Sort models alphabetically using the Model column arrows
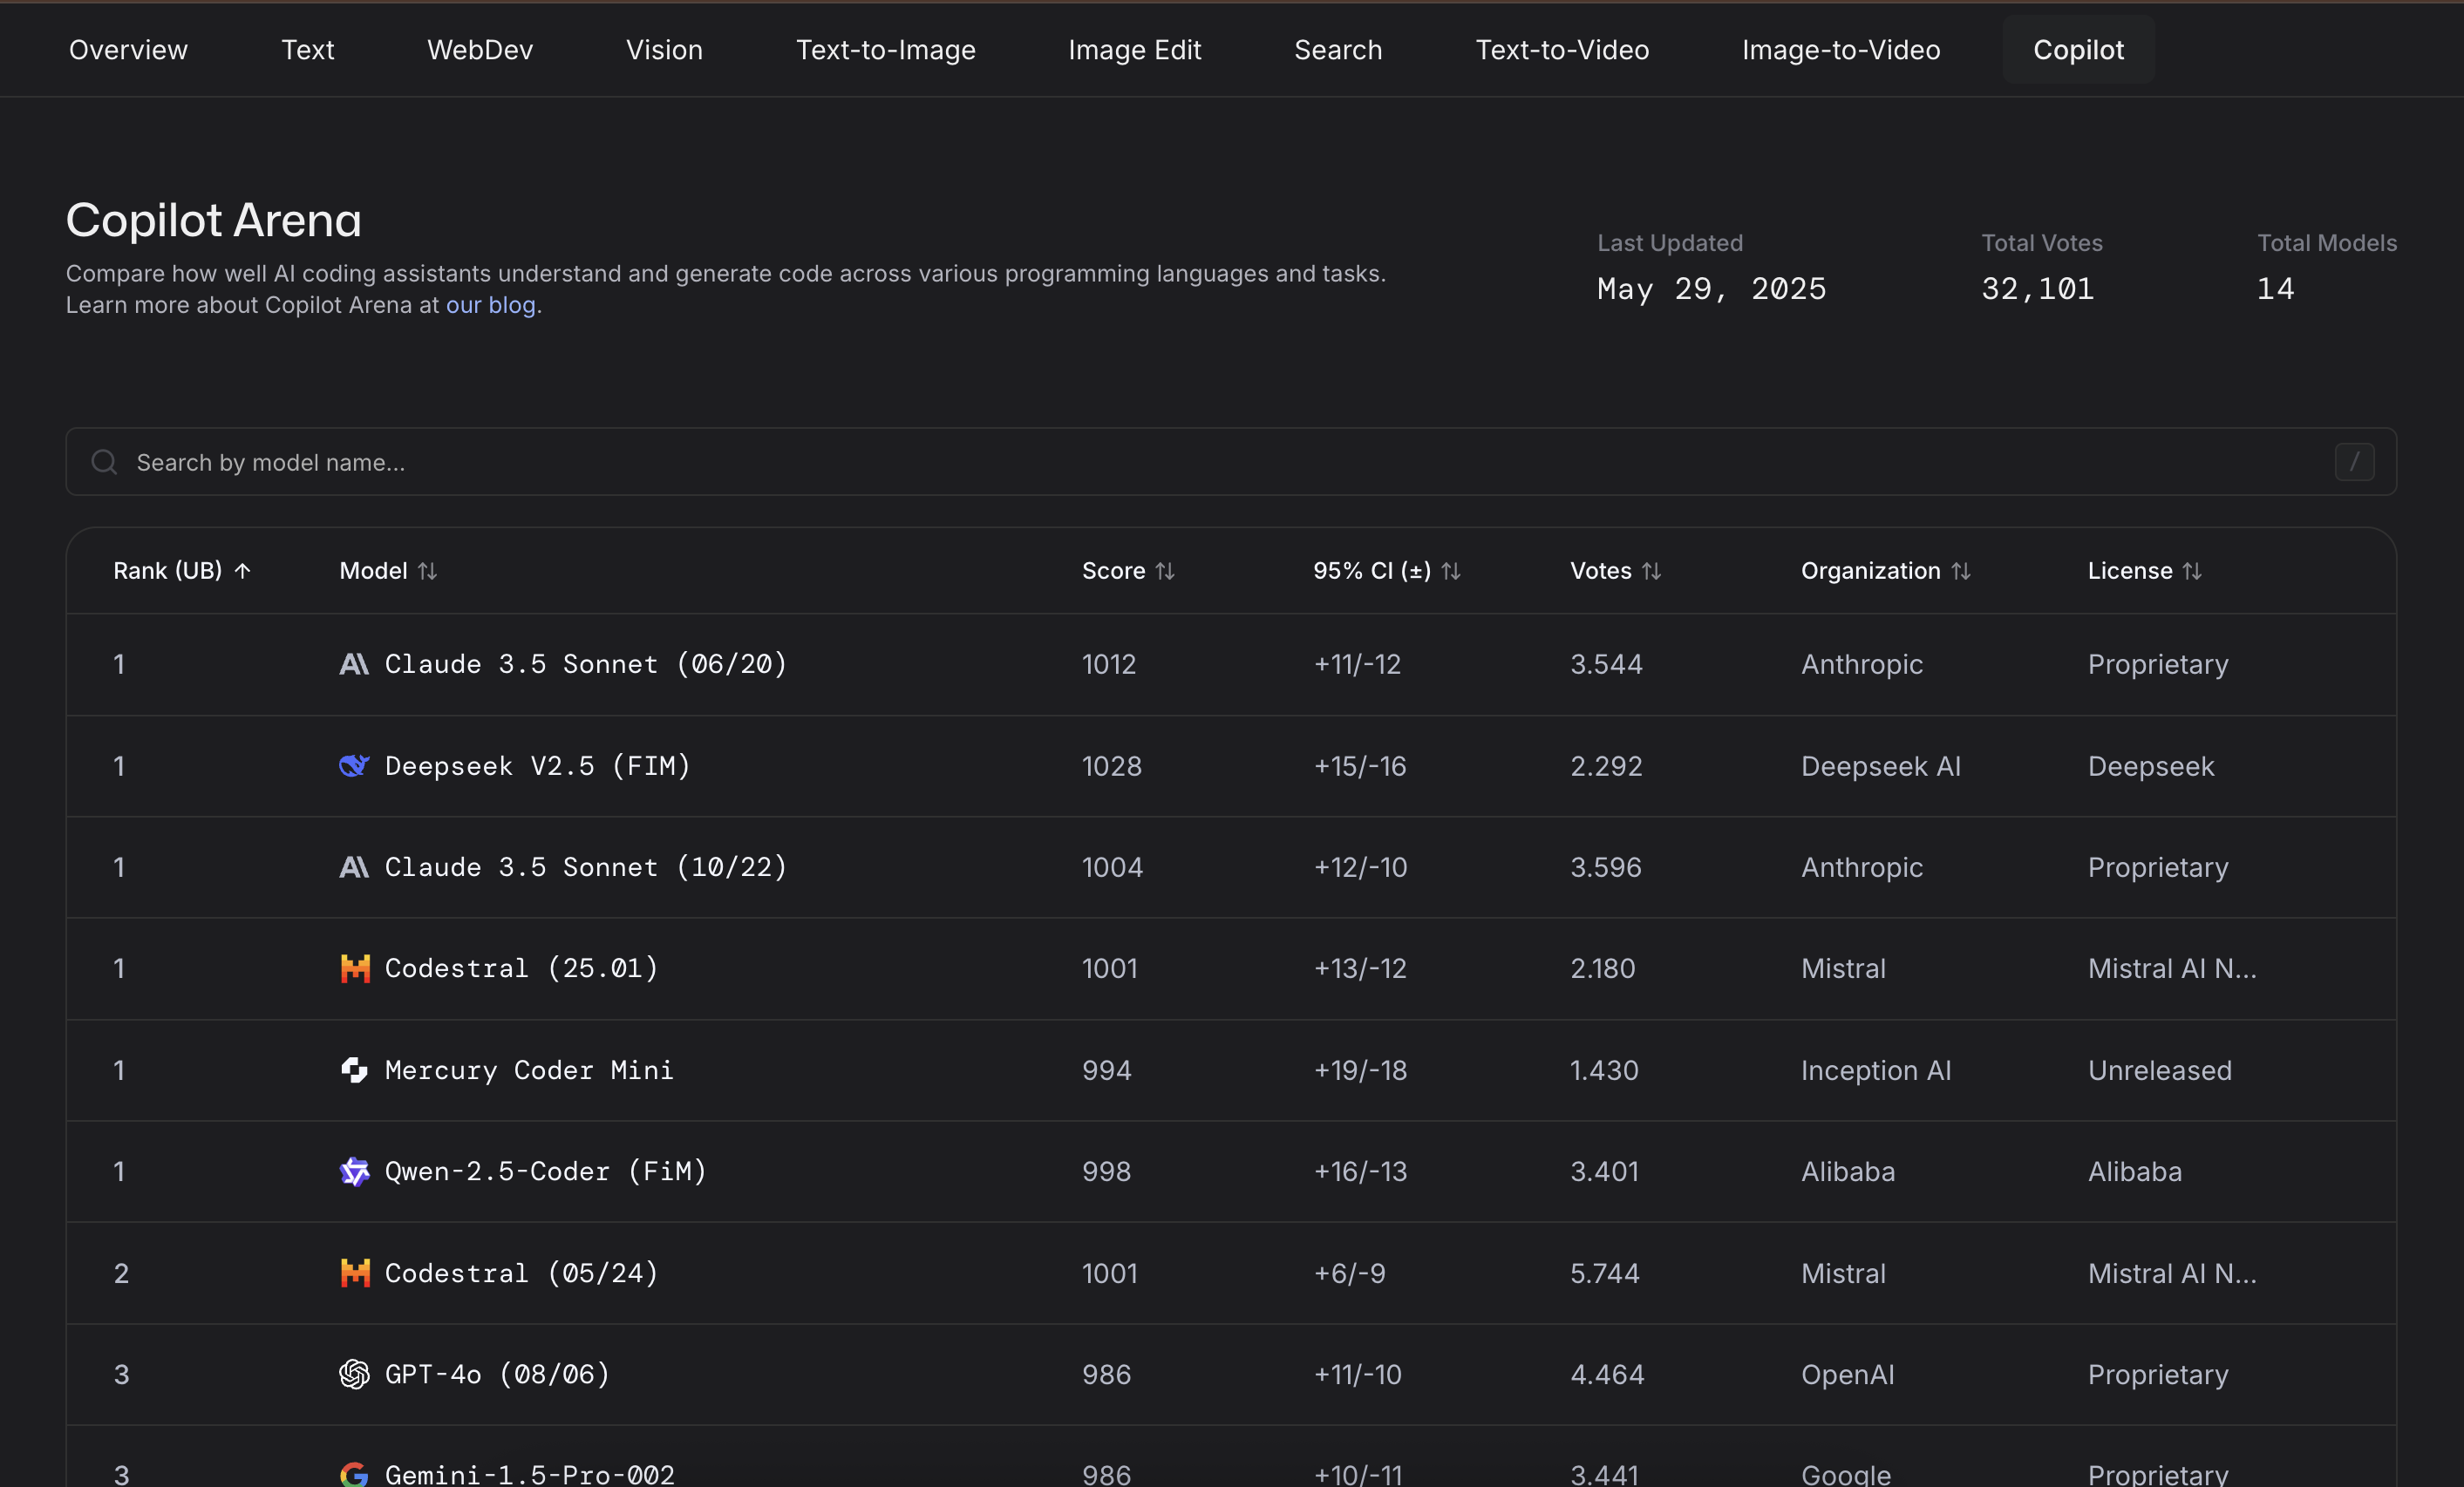Image resolution: width=2464 pixels, height=1487 pixels. click(x=428, y=571)
